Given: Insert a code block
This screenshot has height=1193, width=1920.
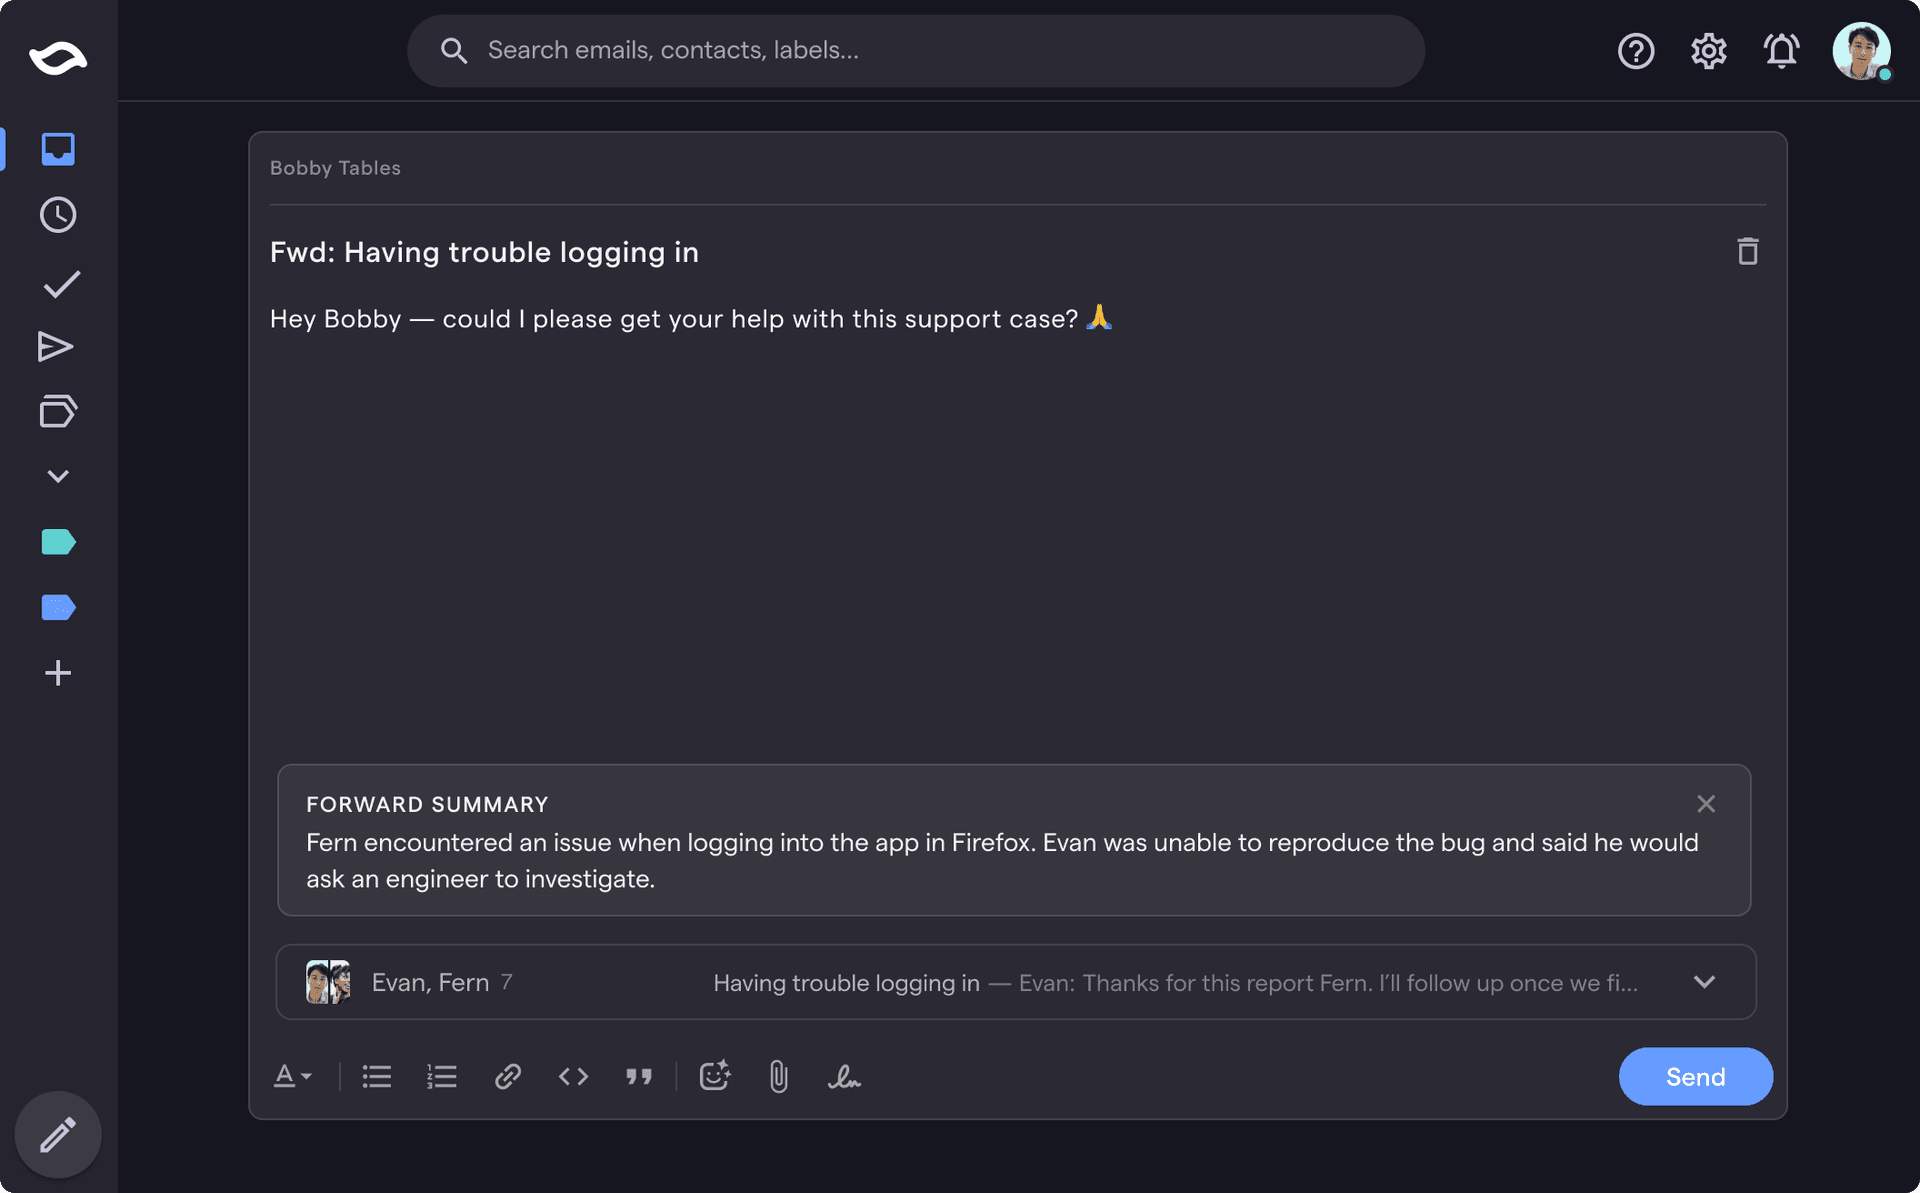Looking at the screenshot, I should 573,1077.
